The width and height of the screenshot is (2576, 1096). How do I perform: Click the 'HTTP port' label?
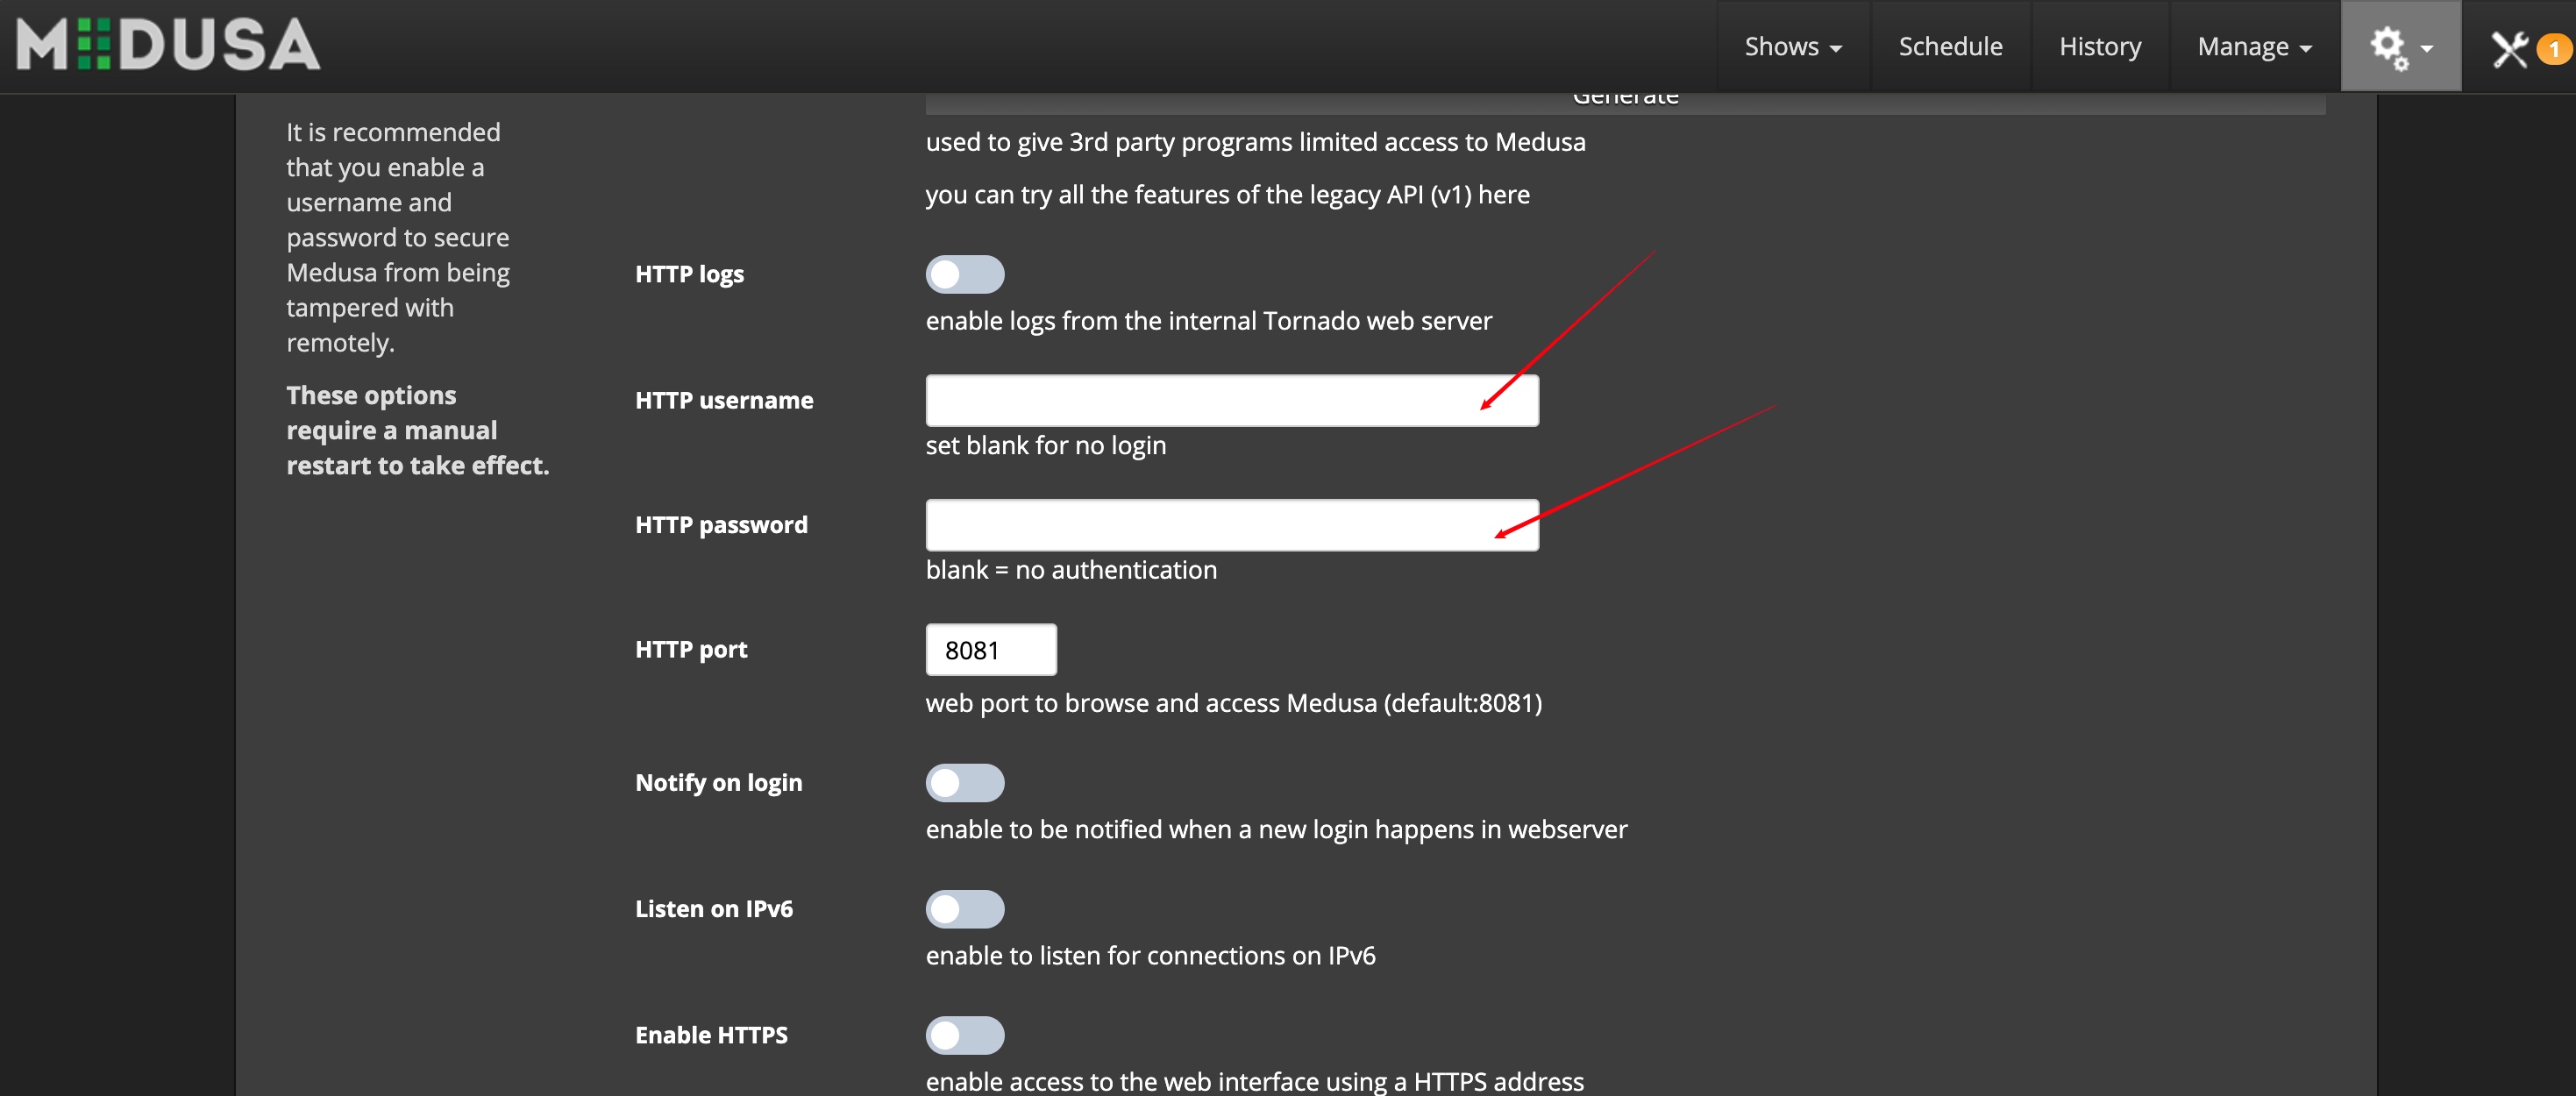click(x=691, y=650)
